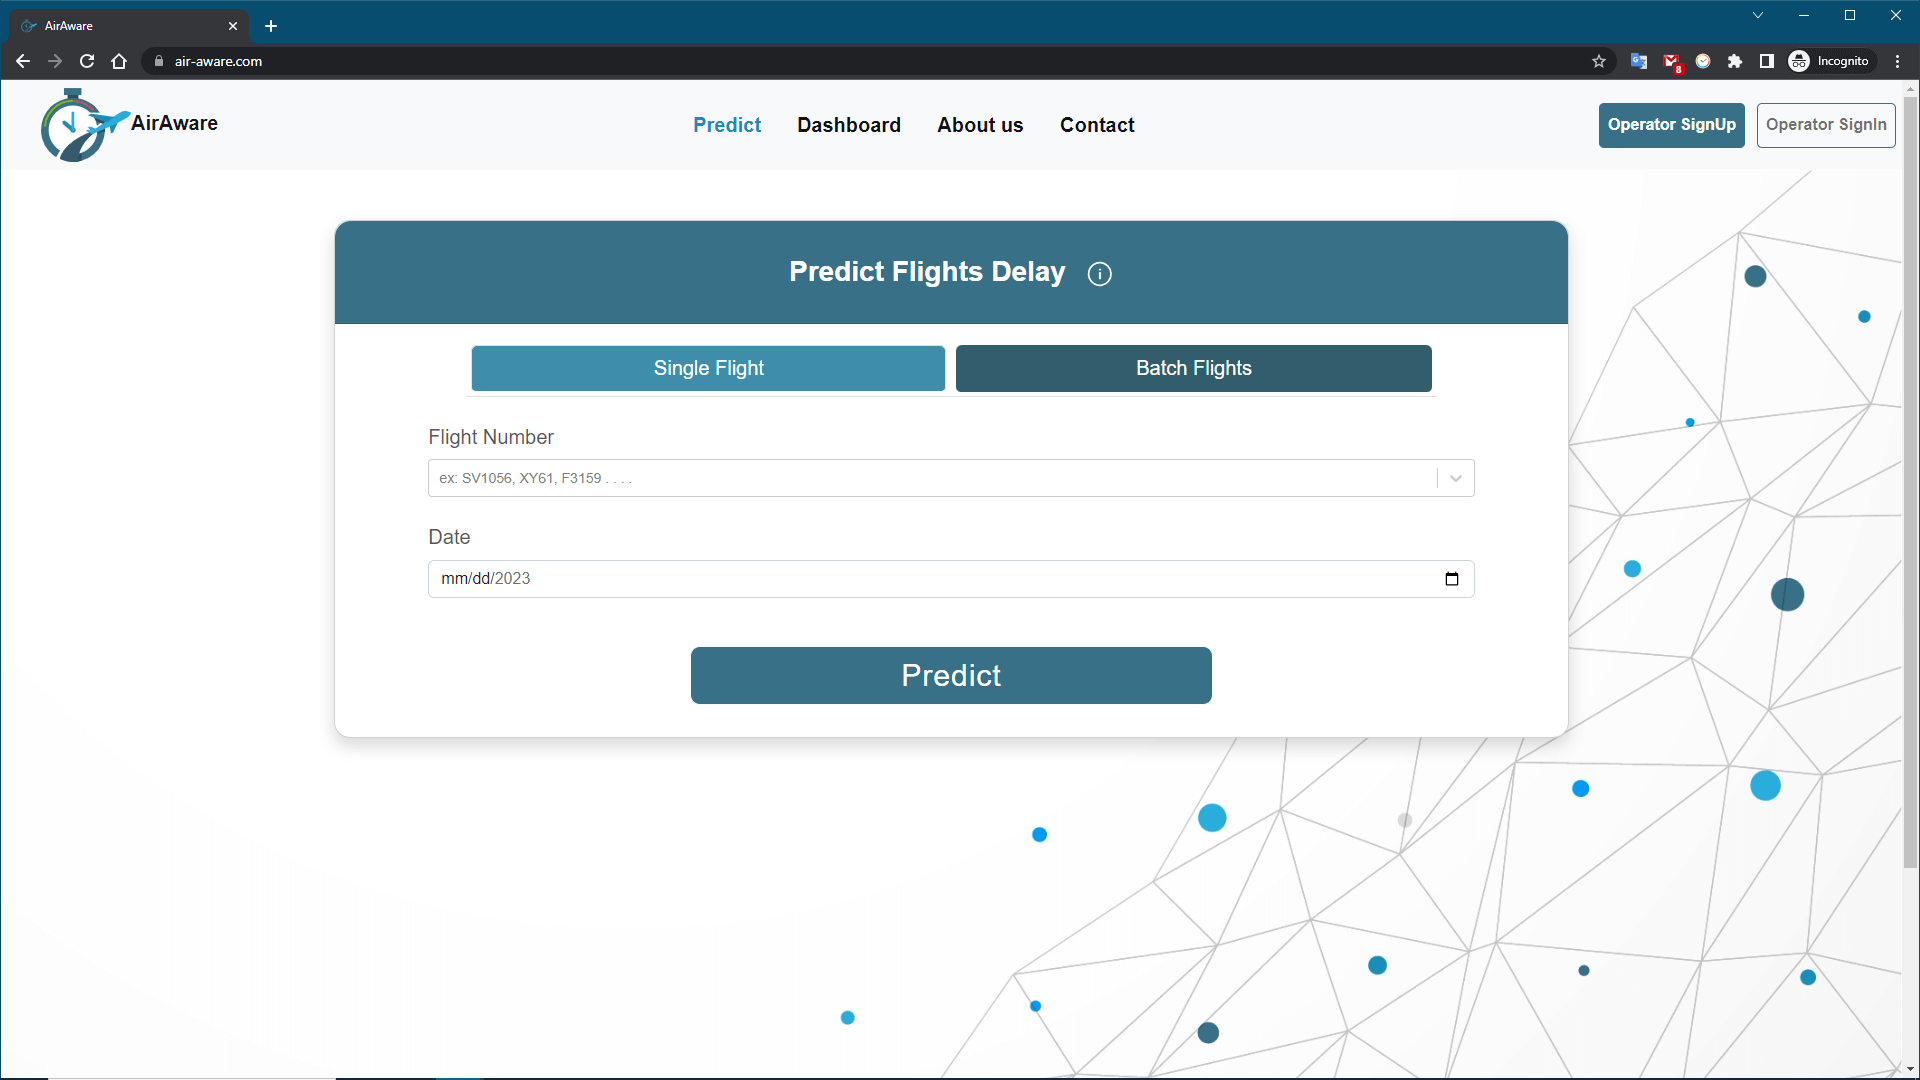This screenshot has width=1920, height=1080.
Task: Open the Predict nav item
Action: pos(727,125)
